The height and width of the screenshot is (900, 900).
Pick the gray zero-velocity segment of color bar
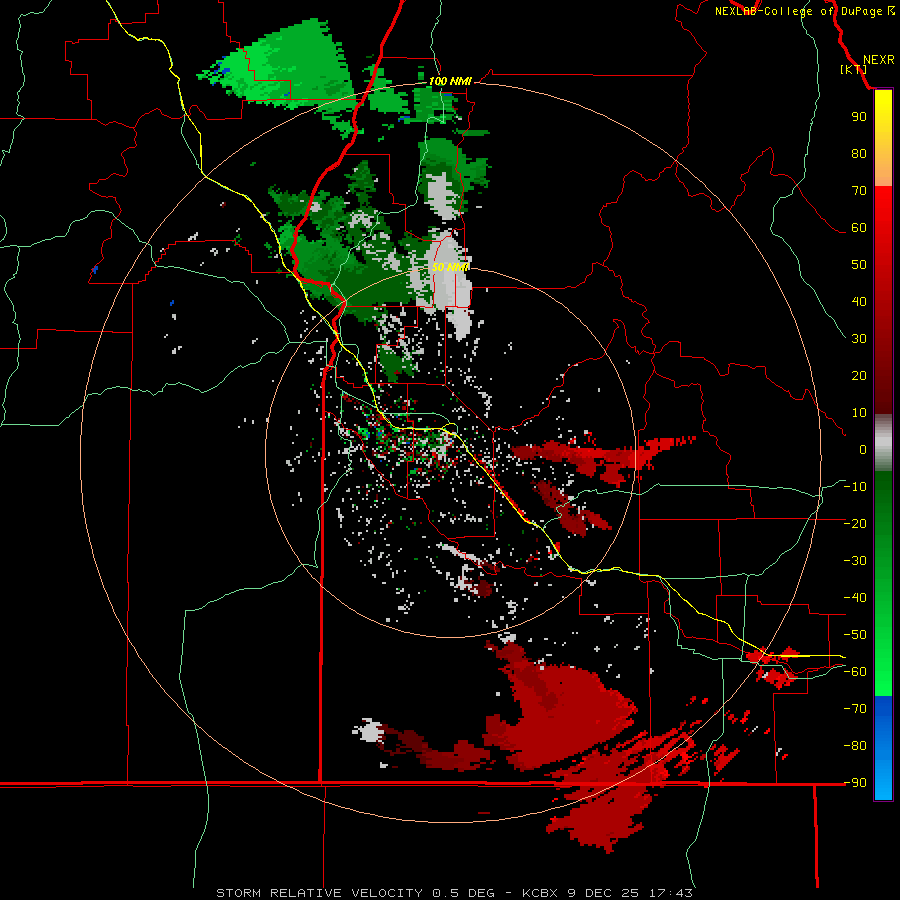tap(883, 443)
